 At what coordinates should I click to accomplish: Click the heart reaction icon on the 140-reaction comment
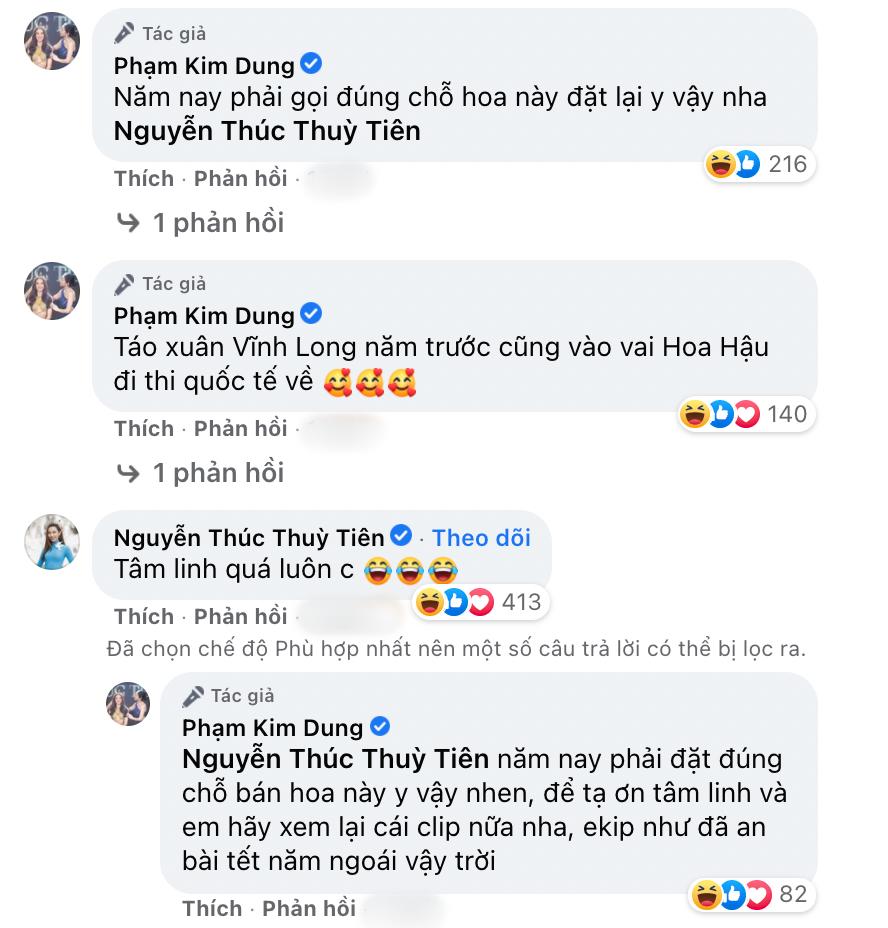[x=746, y=415]
